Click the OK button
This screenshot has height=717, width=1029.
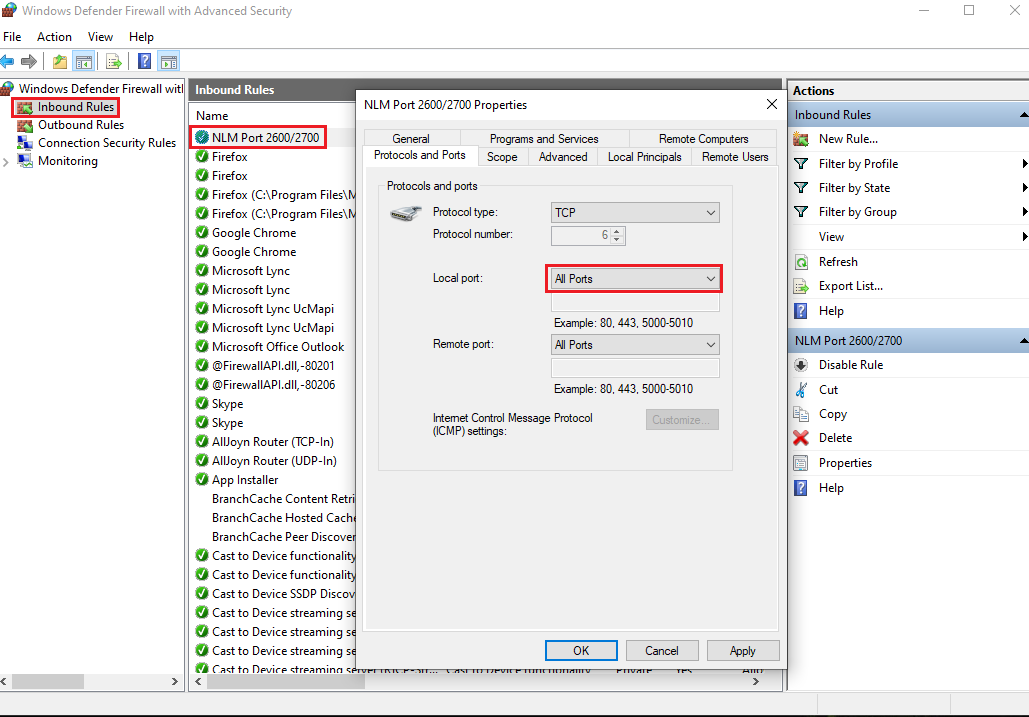[581, 651]
